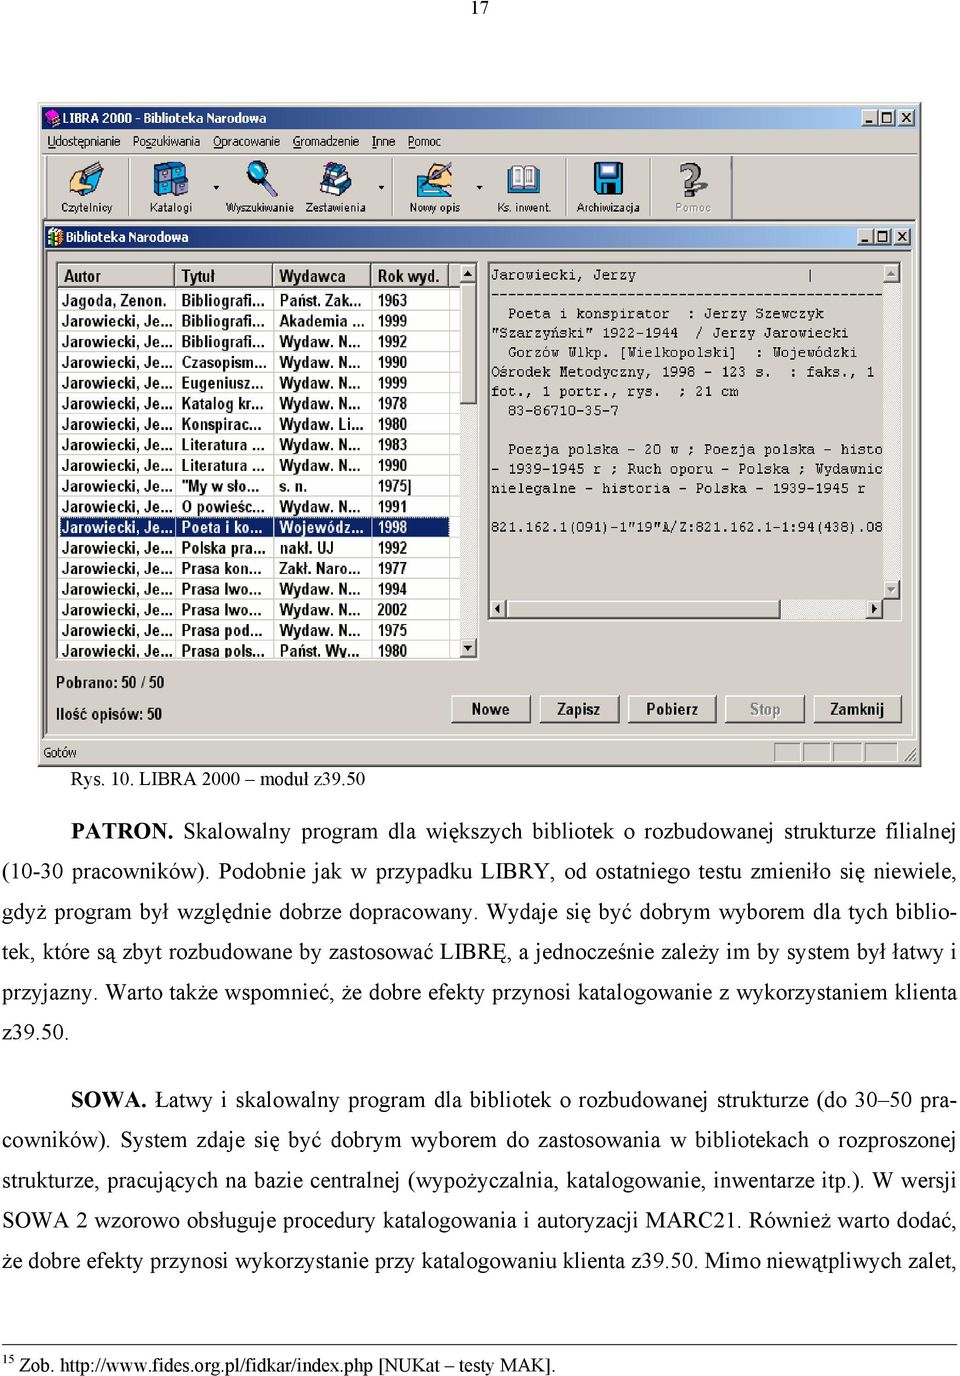
Task: Click results list scroll down arrow
Action: click(x=468, y=649)
